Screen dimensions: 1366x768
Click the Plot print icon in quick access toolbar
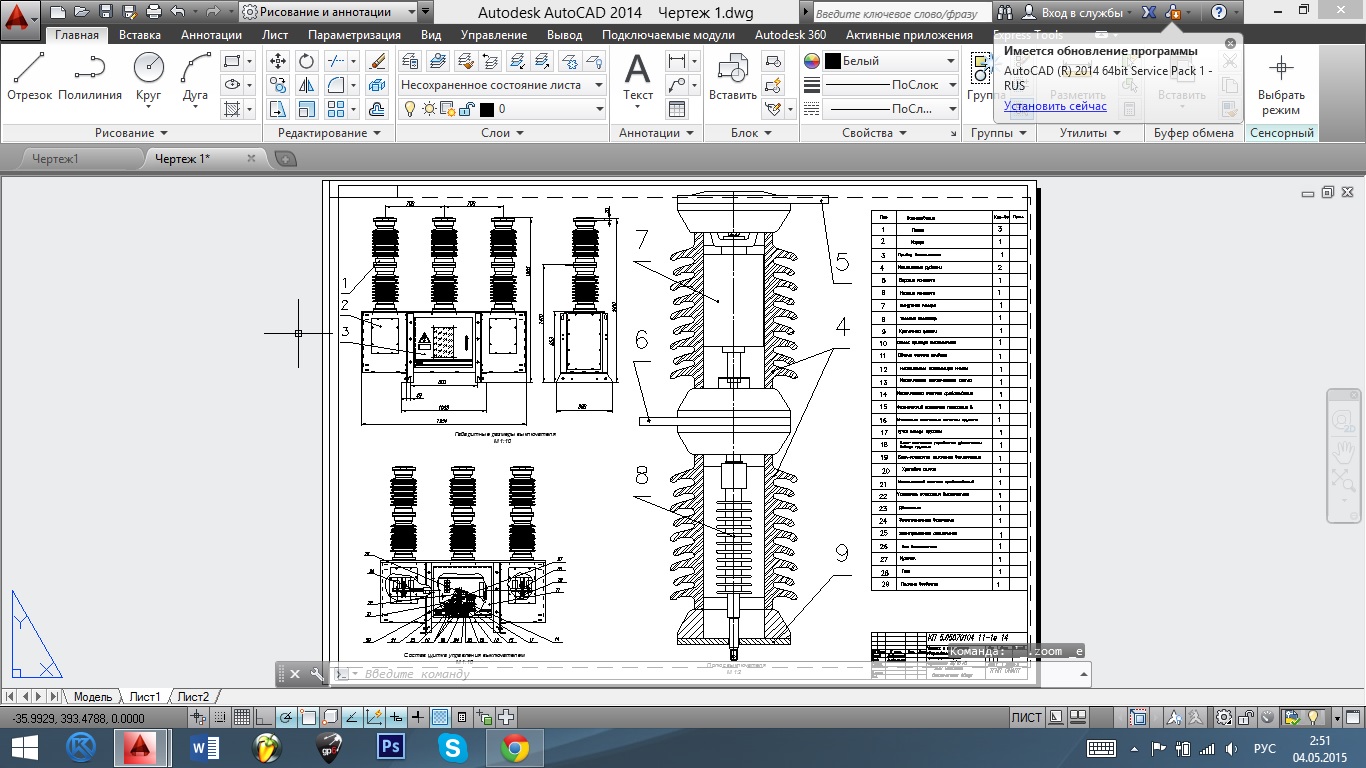[x=153, y=12]
